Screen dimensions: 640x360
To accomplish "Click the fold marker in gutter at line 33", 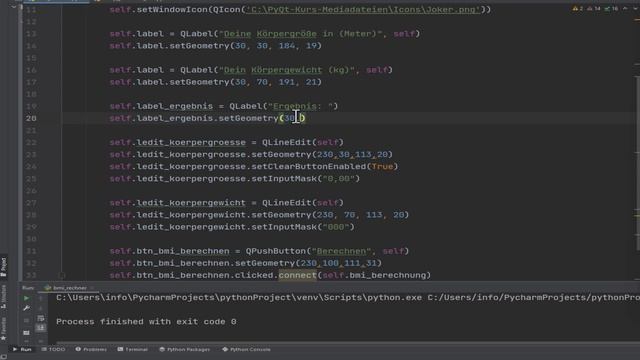I will click(x=62, y=276).
